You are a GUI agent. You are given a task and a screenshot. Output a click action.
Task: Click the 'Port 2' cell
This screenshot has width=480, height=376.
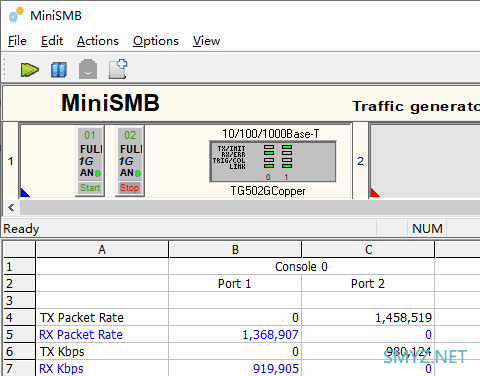point(368,284)
